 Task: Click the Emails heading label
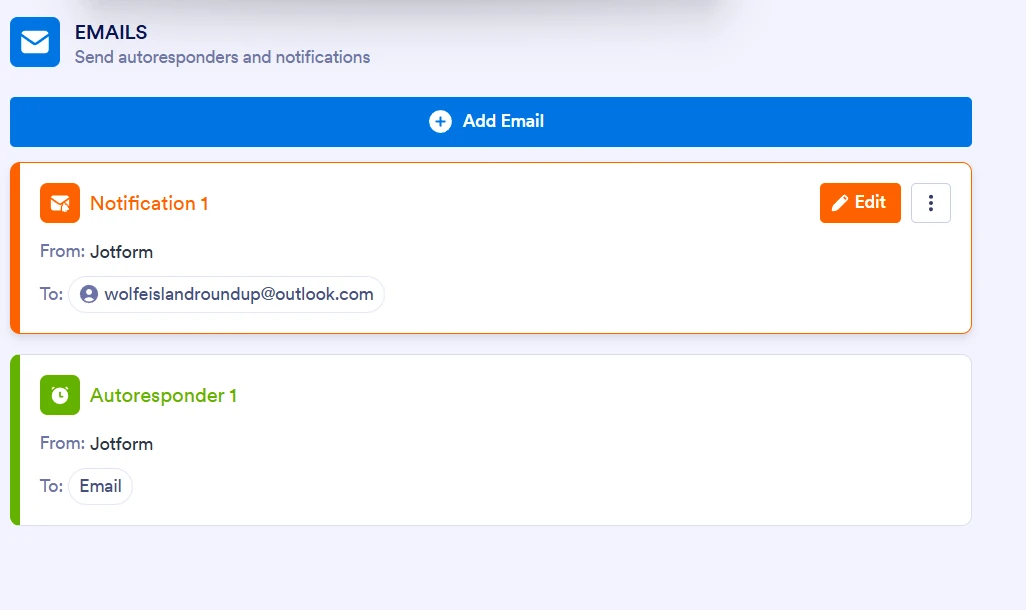pyautogui.click(x=110, y=31)
